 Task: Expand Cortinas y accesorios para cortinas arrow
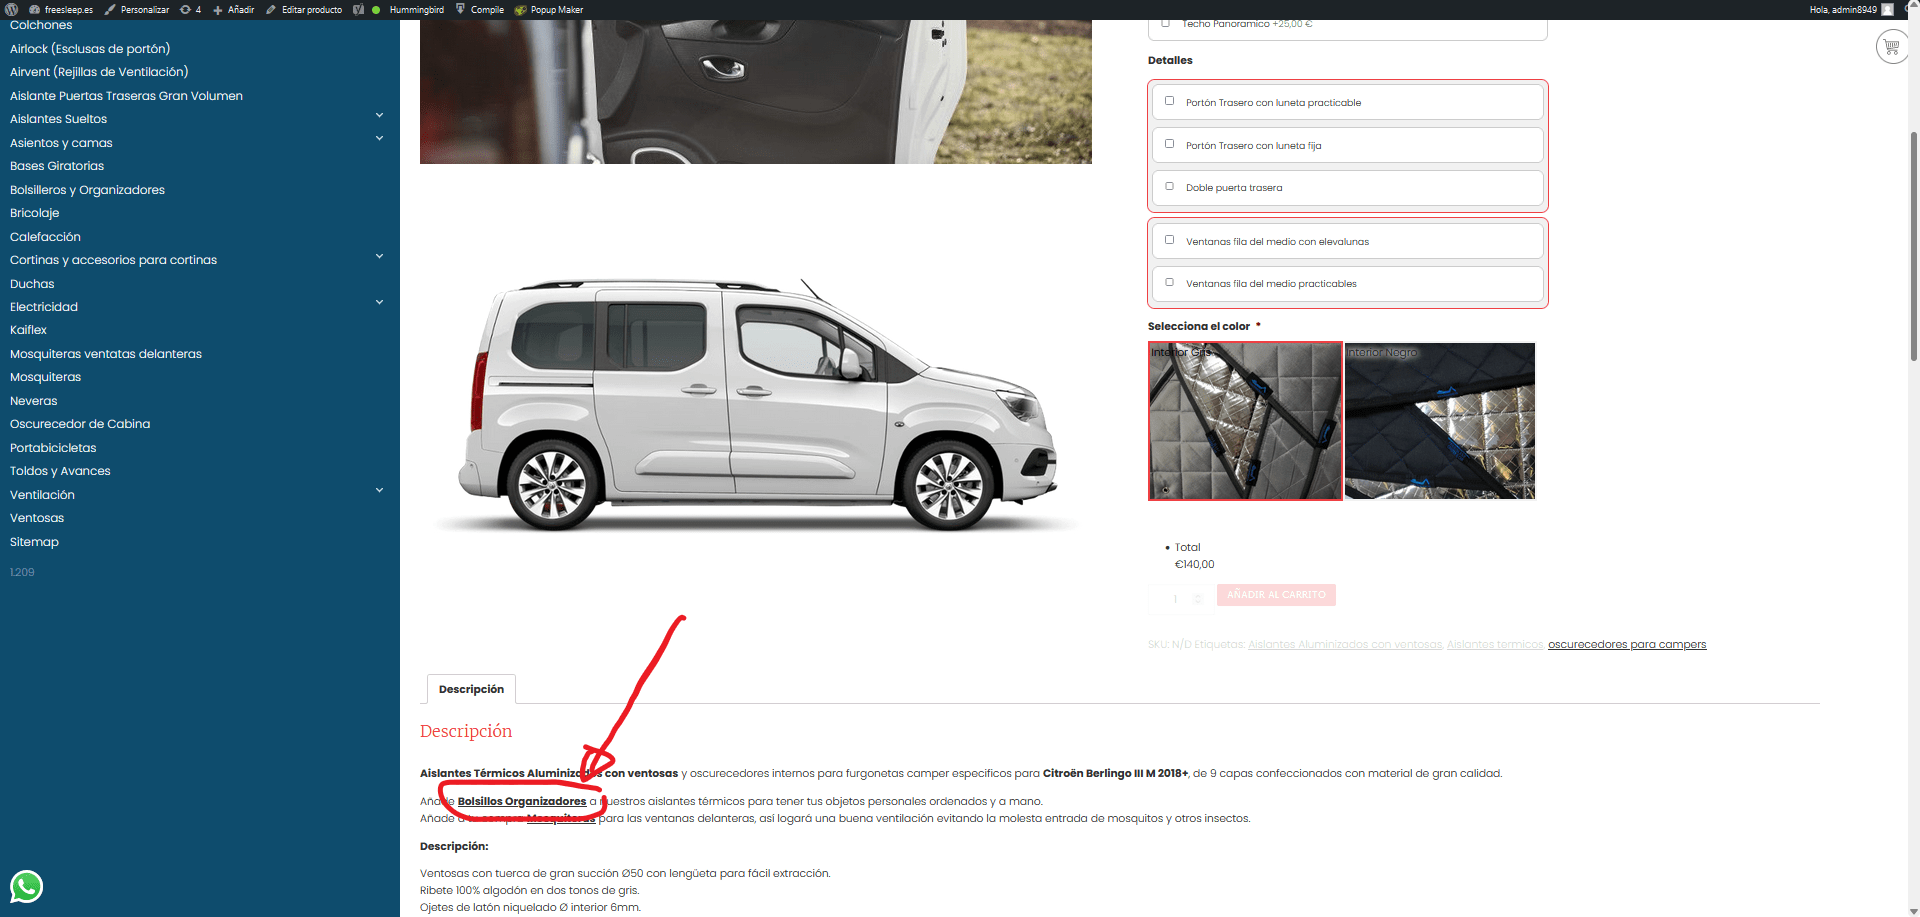(379, 256)
